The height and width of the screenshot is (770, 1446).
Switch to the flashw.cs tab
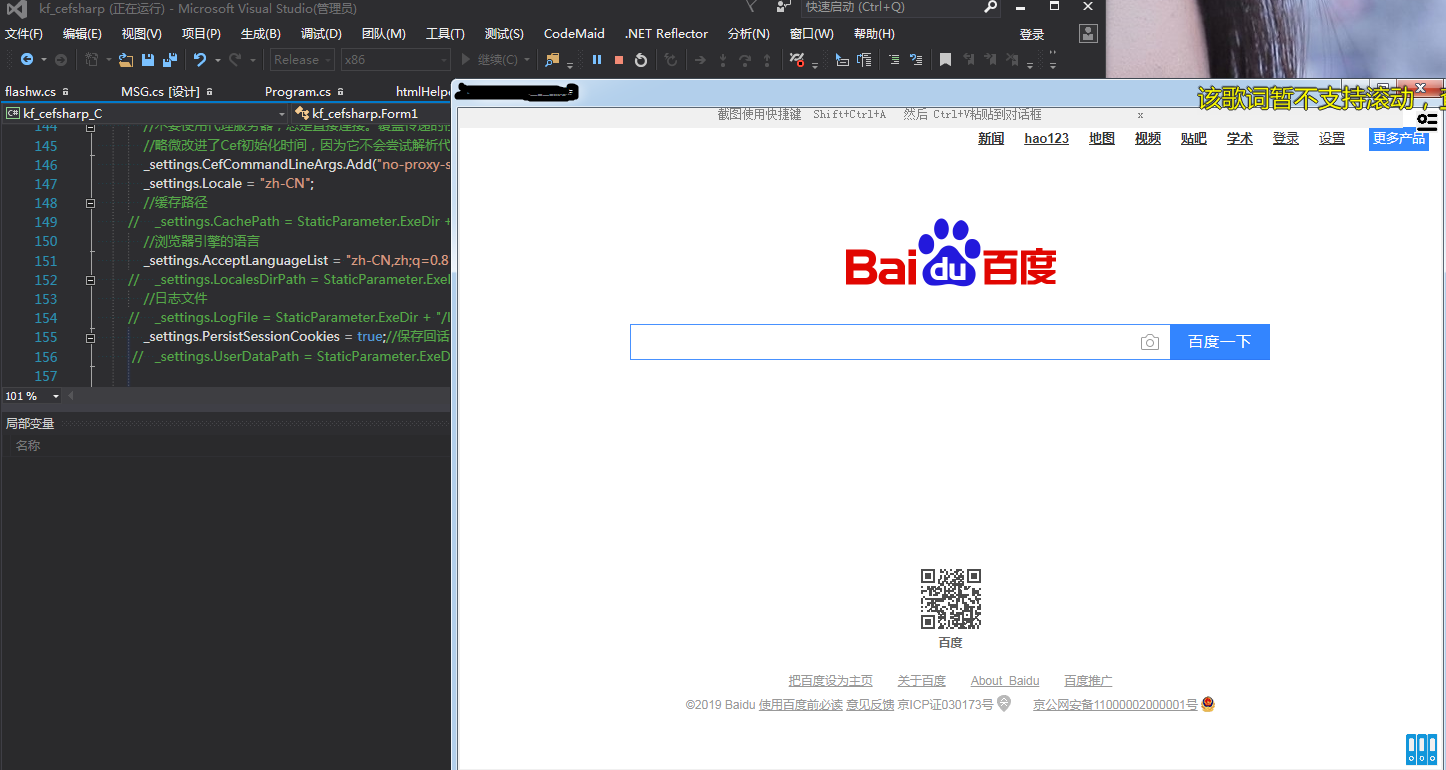[x=30, y=91]
